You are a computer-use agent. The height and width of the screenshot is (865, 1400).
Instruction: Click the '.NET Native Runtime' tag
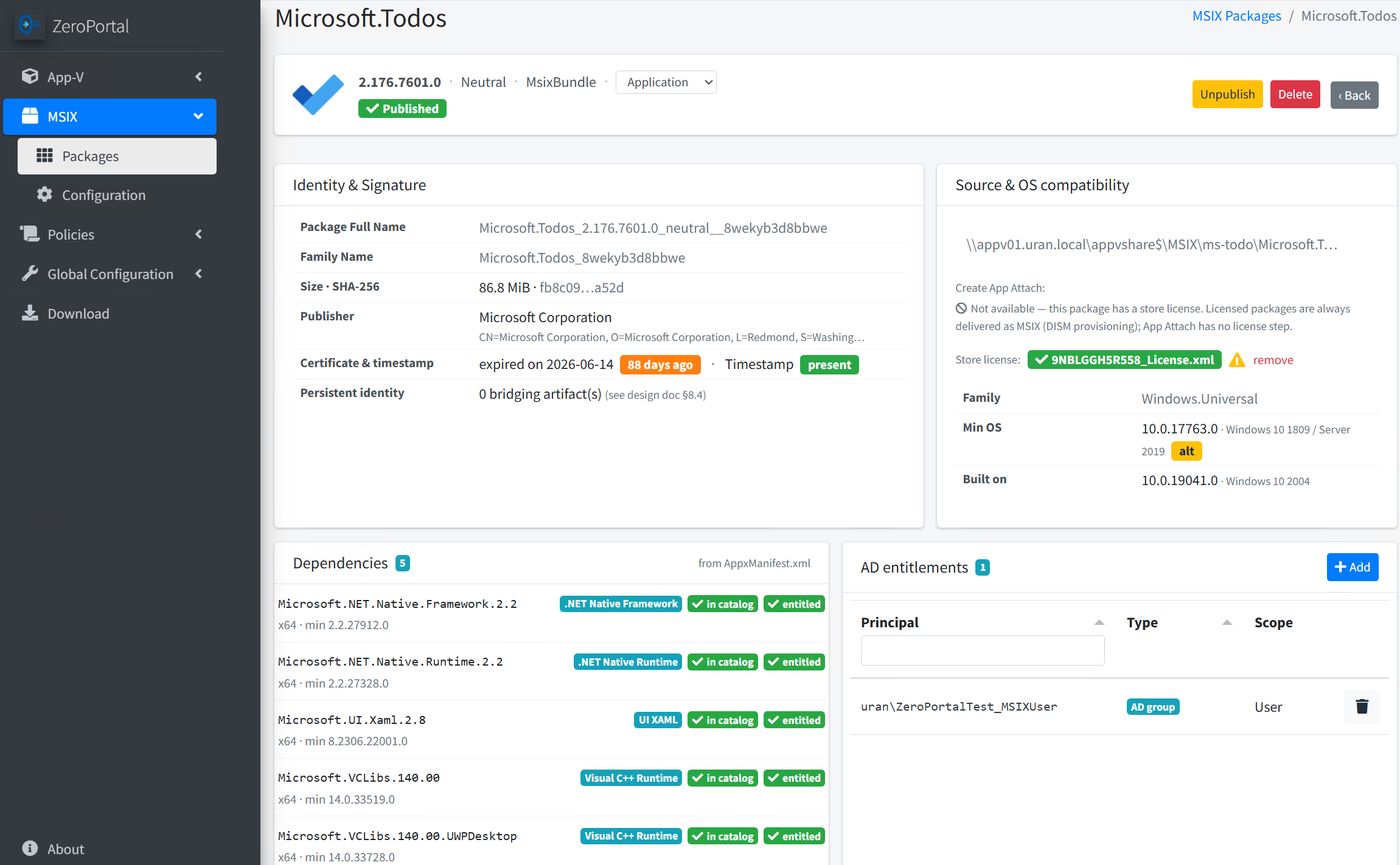coord(628,662)
